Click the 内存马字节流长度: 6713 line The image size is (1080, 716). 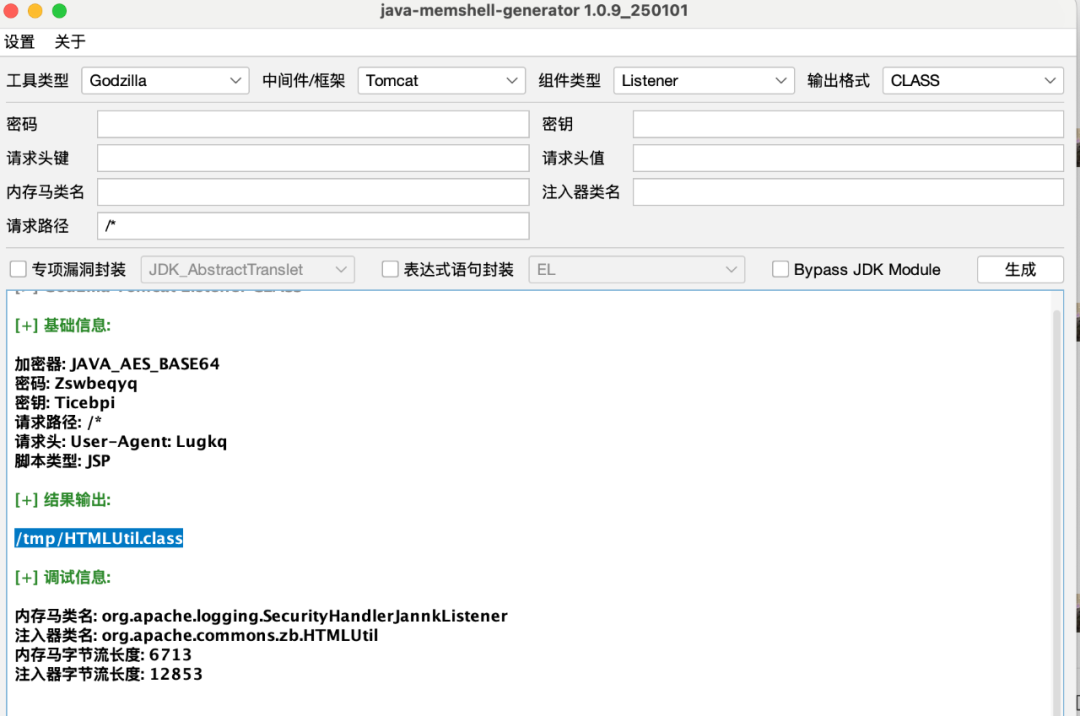pos(103,654)
